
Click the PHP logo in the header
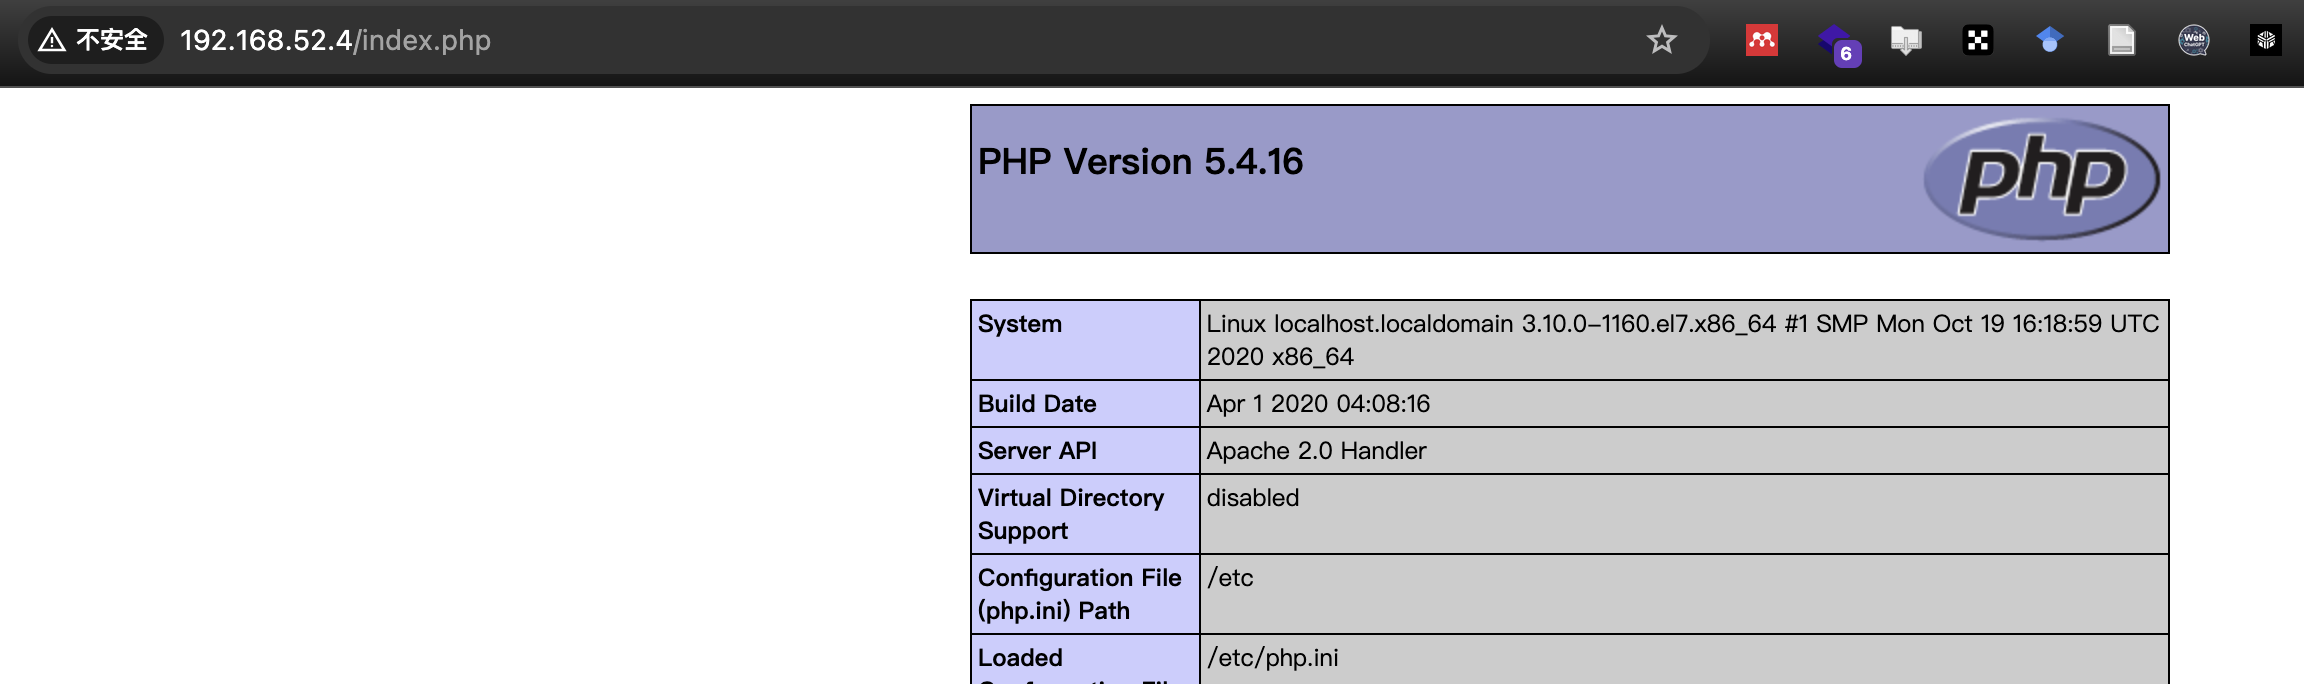click(2041, 179)
